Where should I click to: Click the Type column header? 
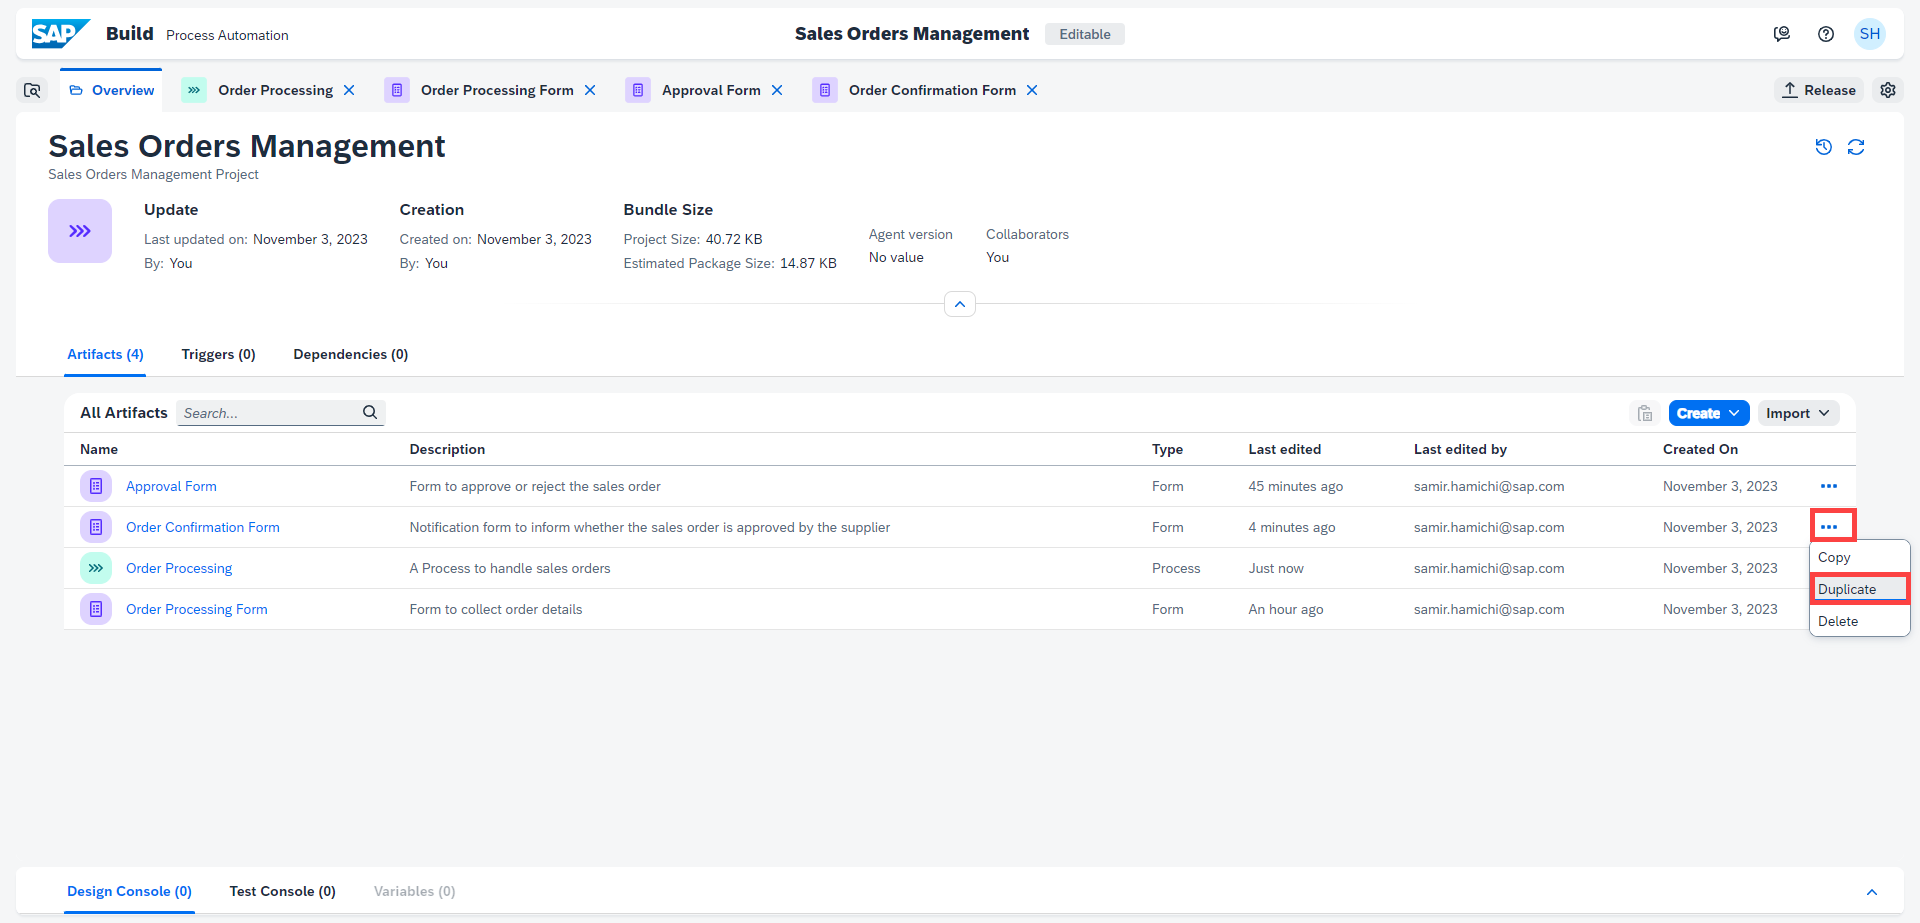[x=1167, y=449]
